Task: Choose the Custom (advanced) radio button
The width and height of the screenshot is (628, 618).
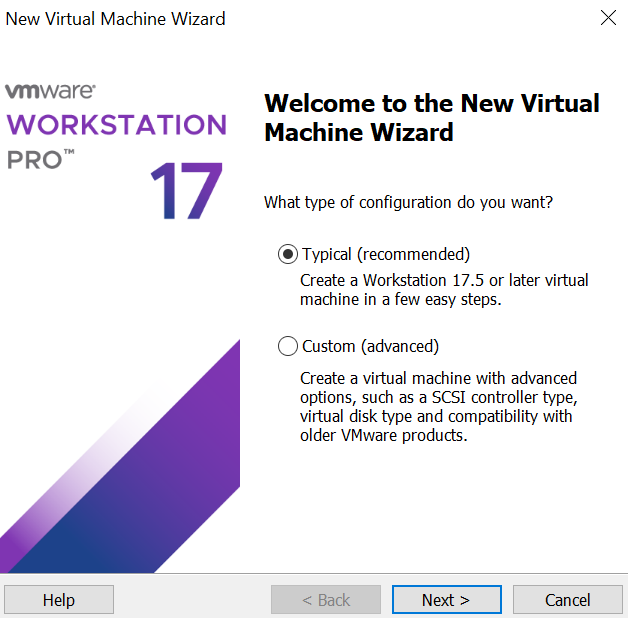Action: click(x=288, y=346)
